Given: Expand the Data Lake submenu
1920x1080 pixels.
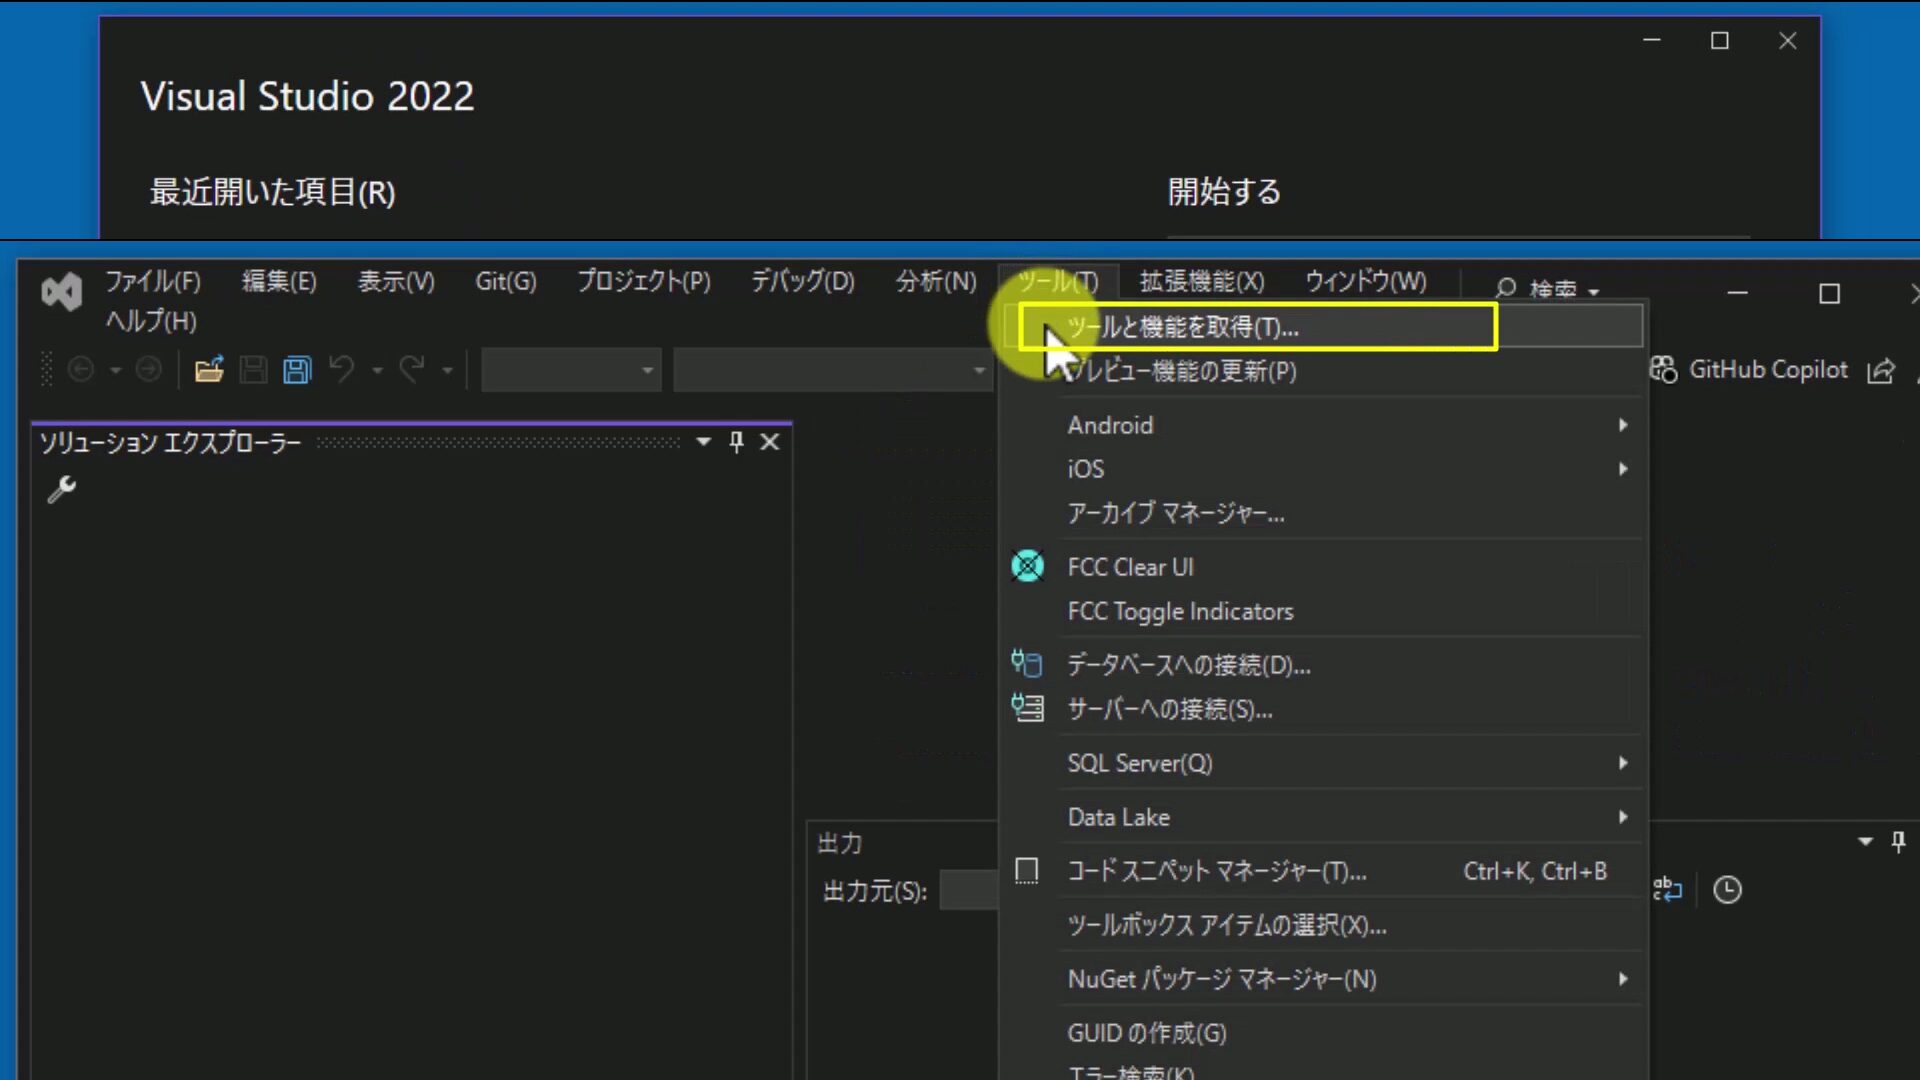Looking at the screenshot, I should point(1623,817).
